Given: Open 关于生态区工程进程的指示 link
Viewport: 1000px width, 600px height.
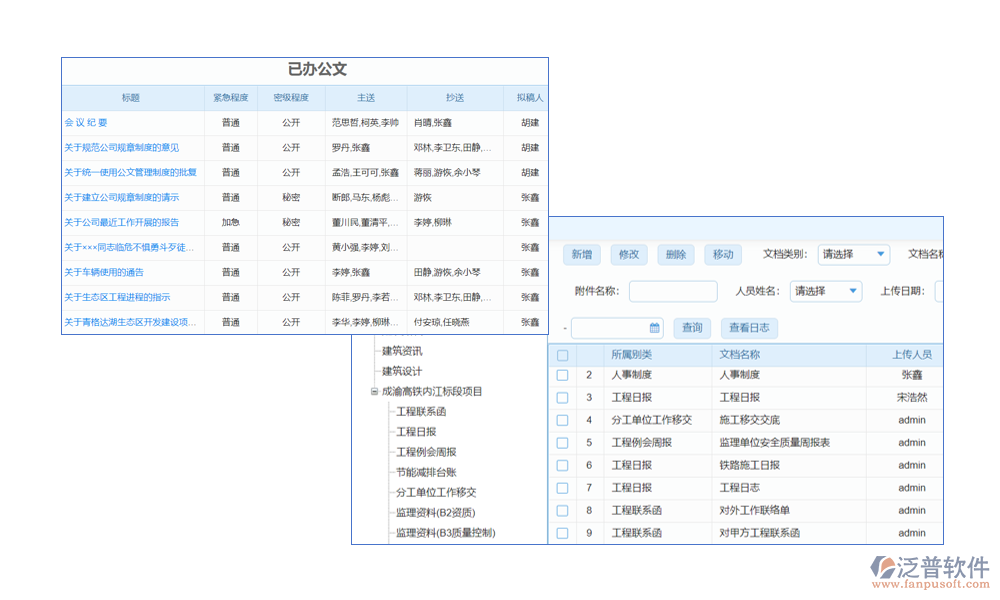Looking at the screenshot, I should point(117,296).
